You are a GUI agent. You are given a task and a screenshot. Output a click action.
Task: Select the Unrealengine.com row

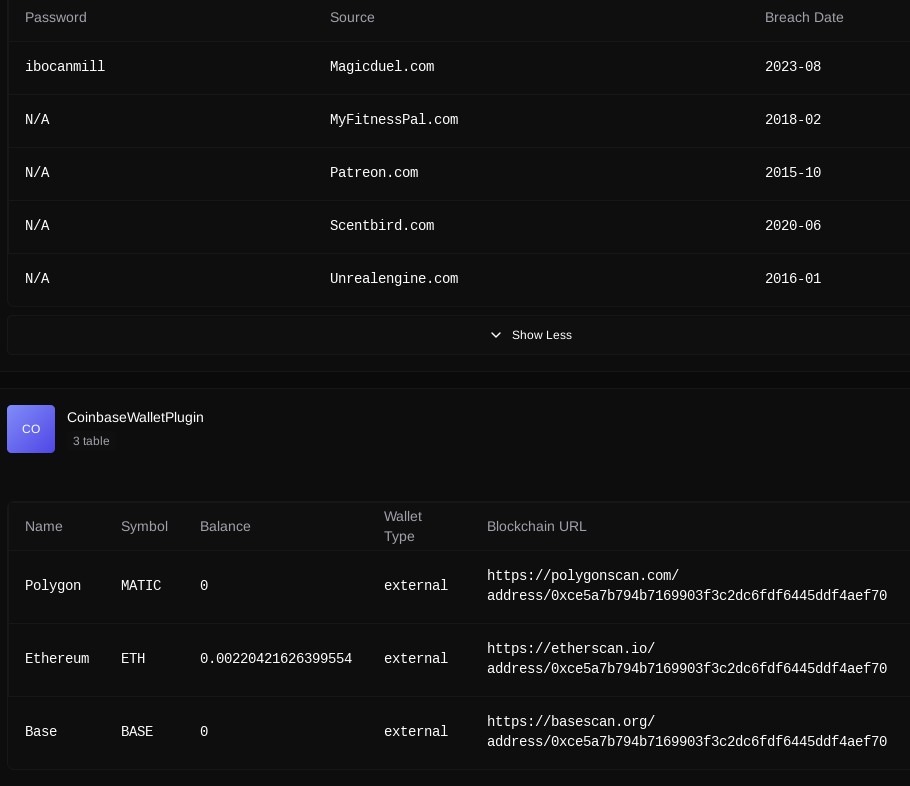pyautogui.click(x=458, y=279)
